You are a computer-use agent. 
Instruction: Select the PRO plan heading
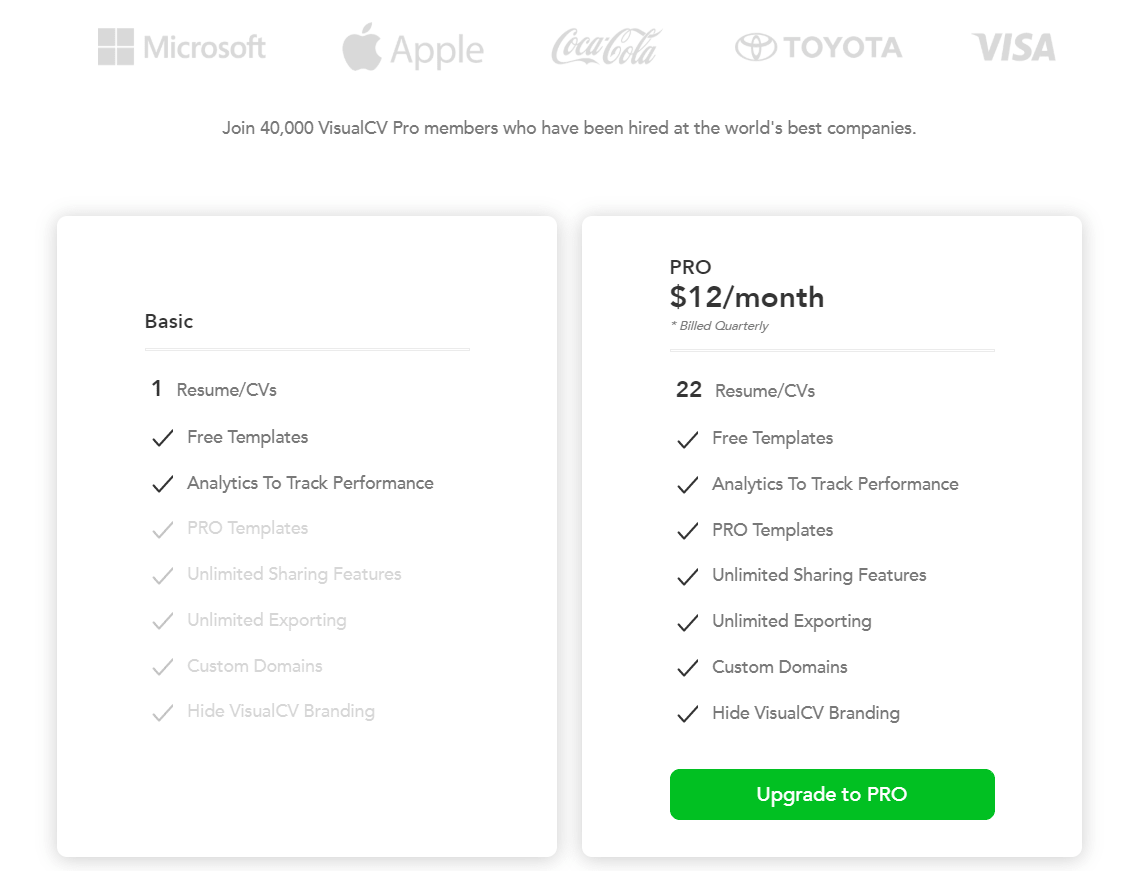click(689, 267)
